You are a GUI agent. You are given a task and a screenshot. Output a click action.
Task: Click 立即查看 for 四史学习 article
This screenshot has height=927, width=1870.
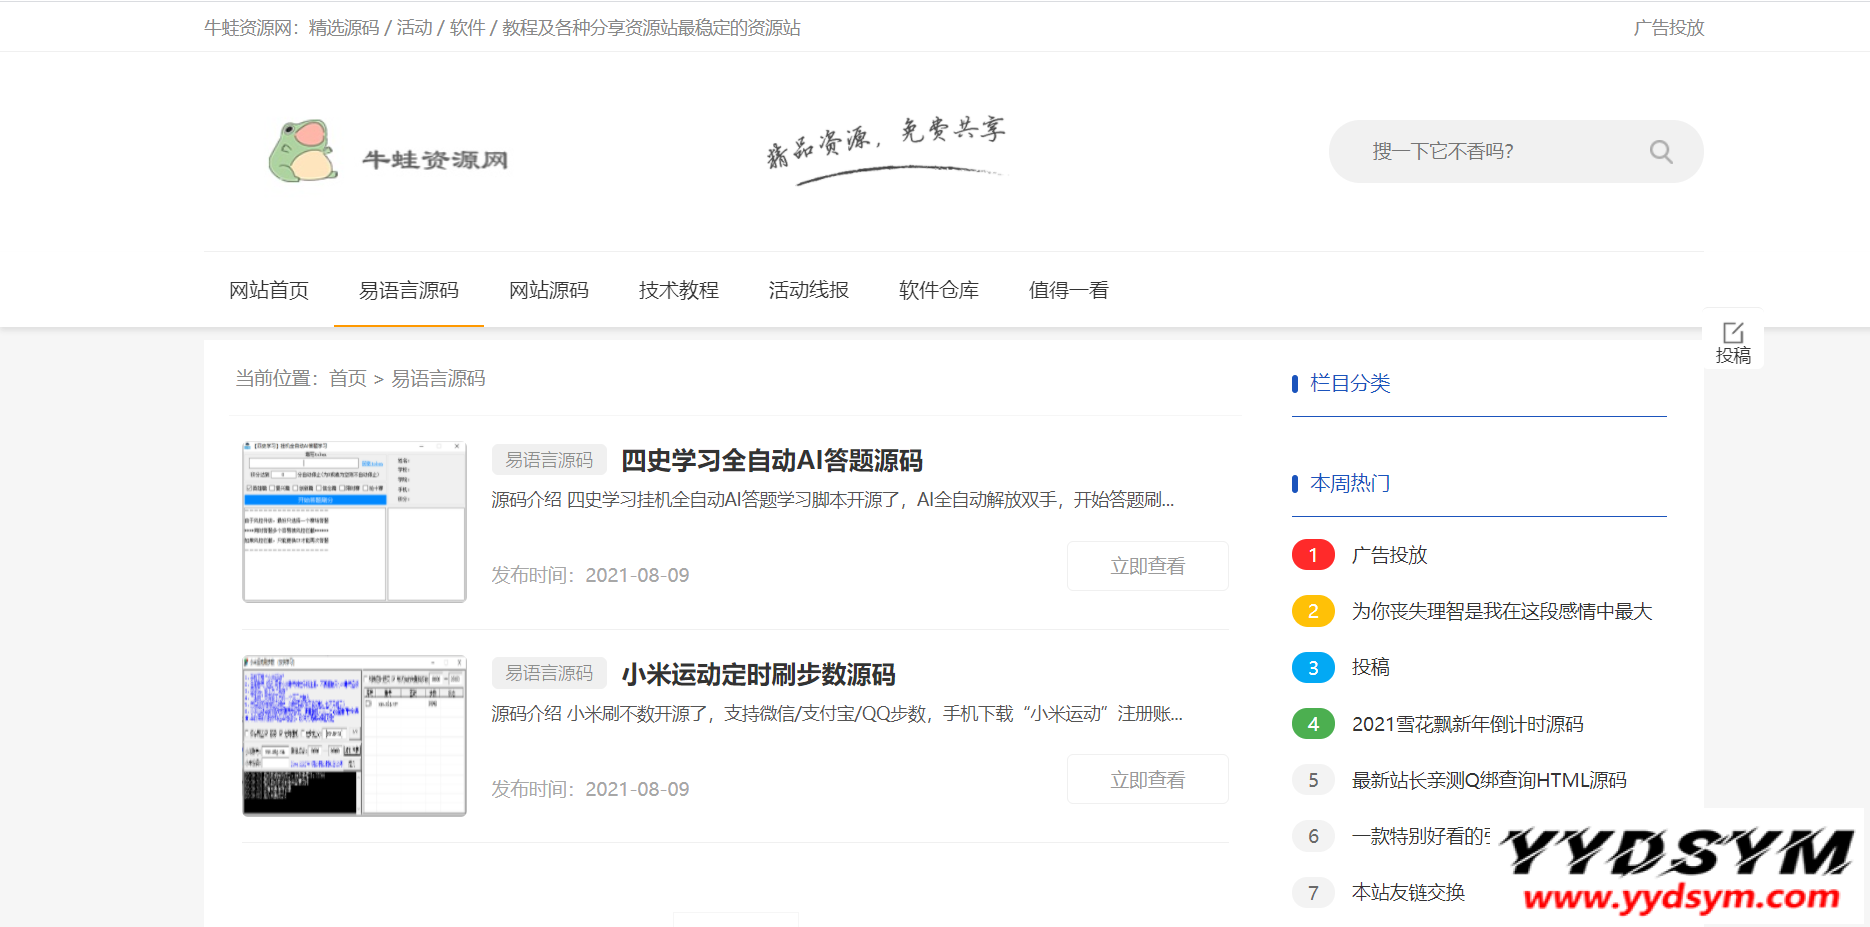tap(1147, 566)
